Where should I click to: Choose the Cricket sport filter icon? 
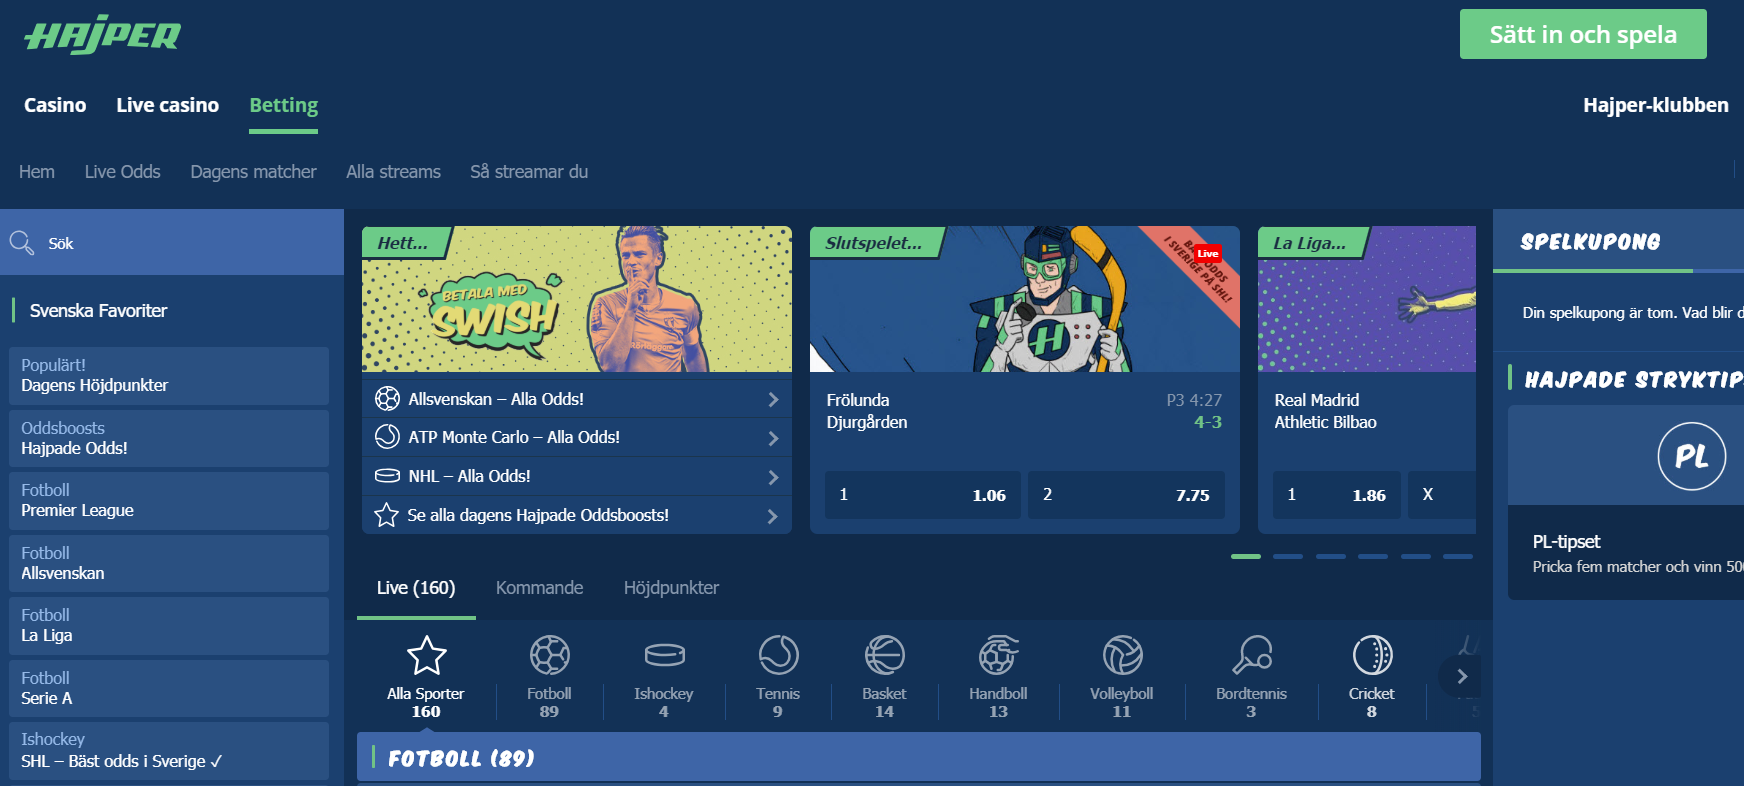[1372, 656]
